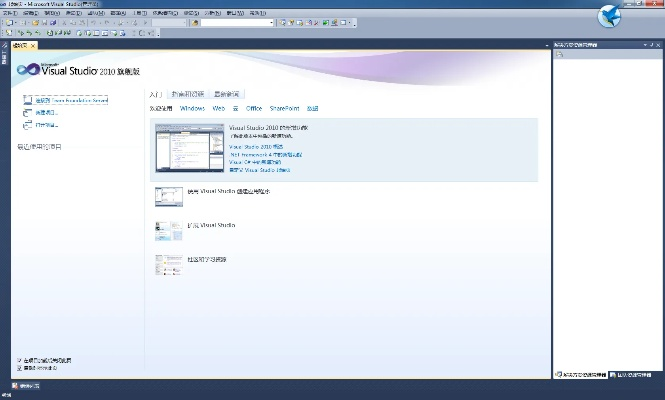
Task: Open Solution Explorer panel window position dropdown
Action: 644,45
